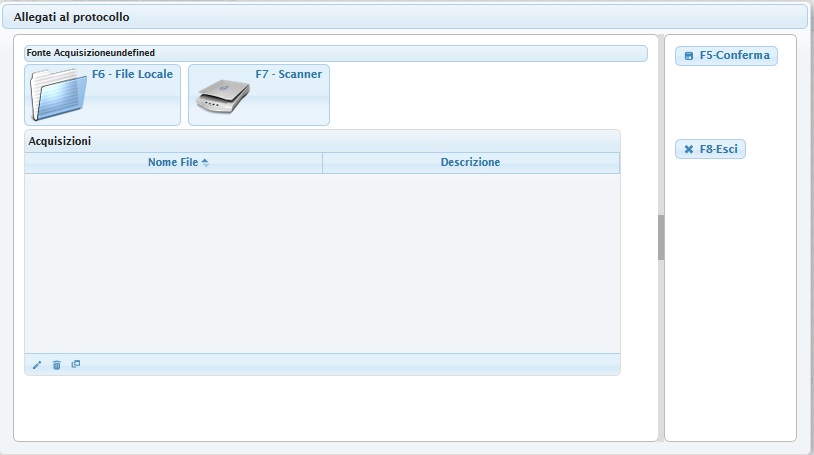The height and width of the screenshot is (455, 814).
Task: Delete selected acquisition with the trash icon
Action: click(x=56, y=365)
